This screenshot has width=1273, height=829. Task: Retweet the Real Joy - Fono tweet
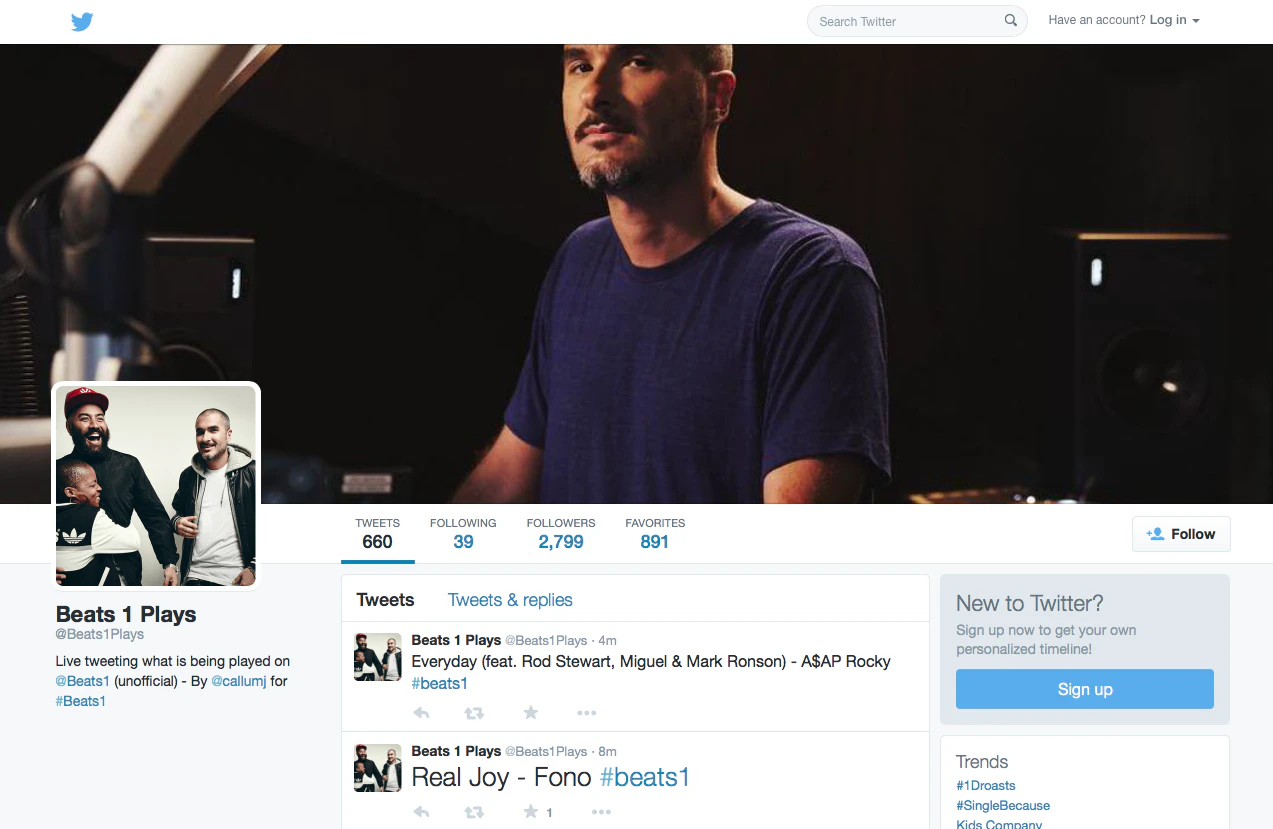[474, 812]
